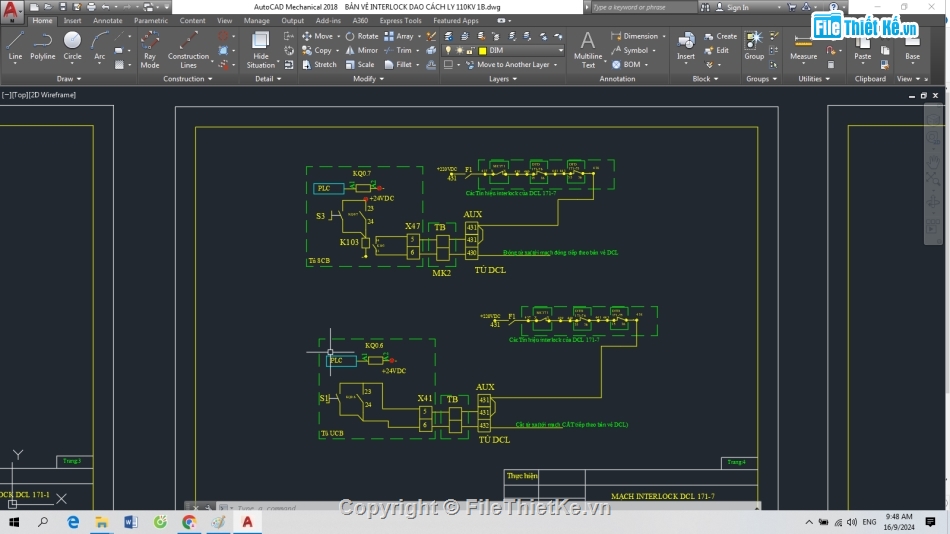
Task: Click the keyword search field
Action: [x=643, y=7]
